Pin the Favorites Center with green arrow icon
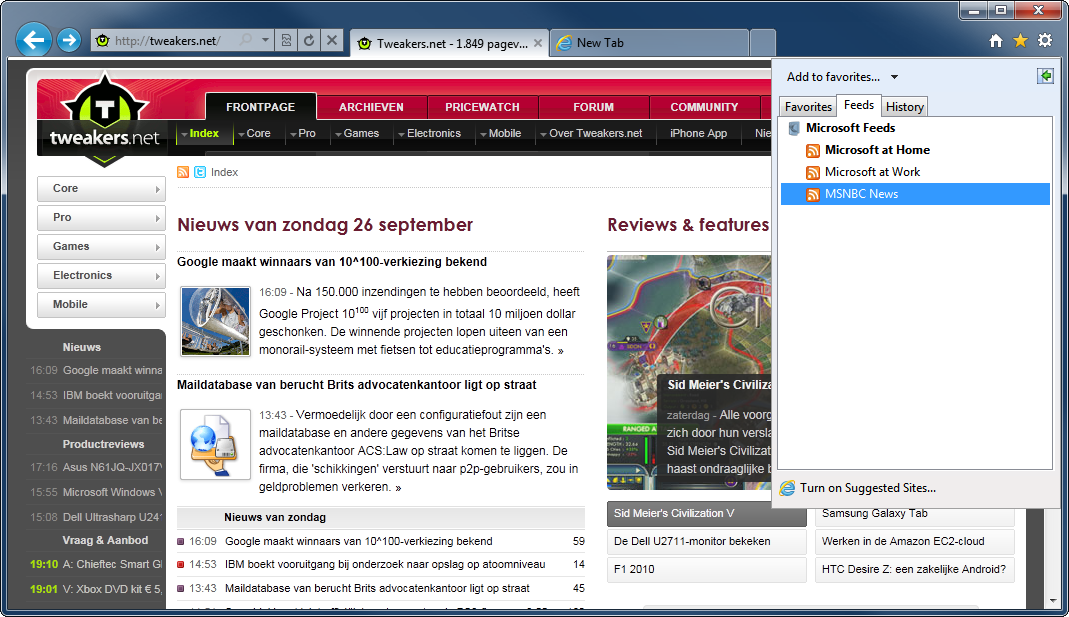1069x617 pixels. point(1045,76)
